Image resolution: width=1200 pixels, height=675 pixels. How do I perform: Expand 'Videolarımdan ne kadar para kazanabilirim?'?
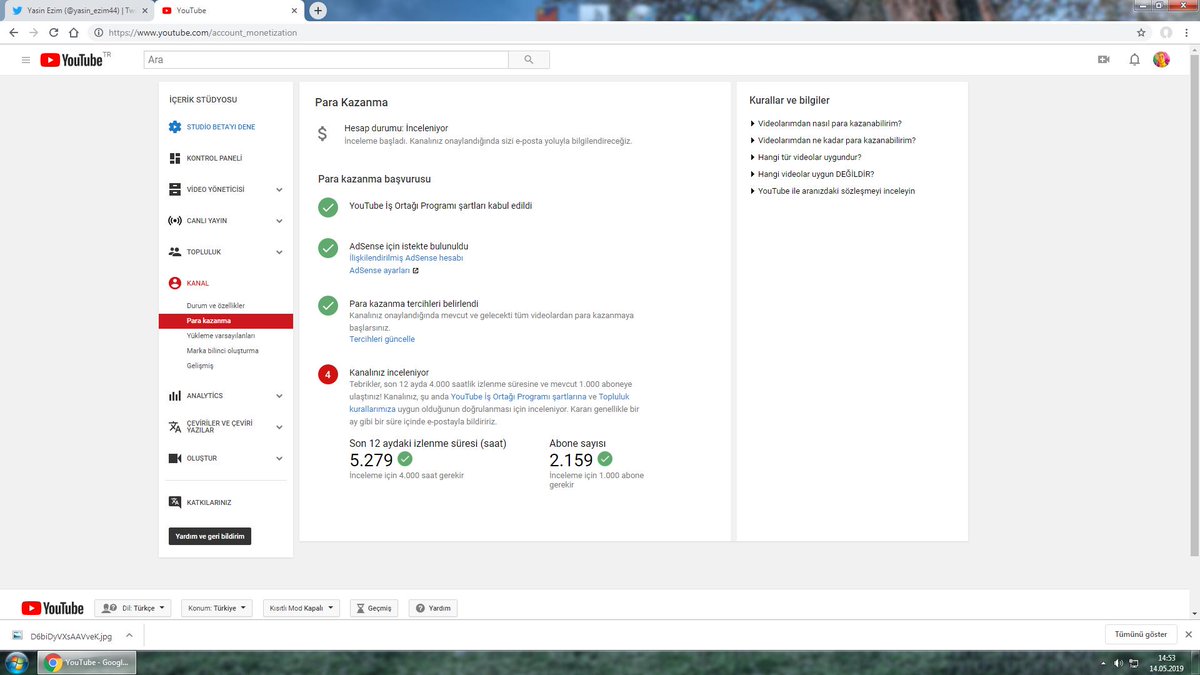click(x=833, y=141)
